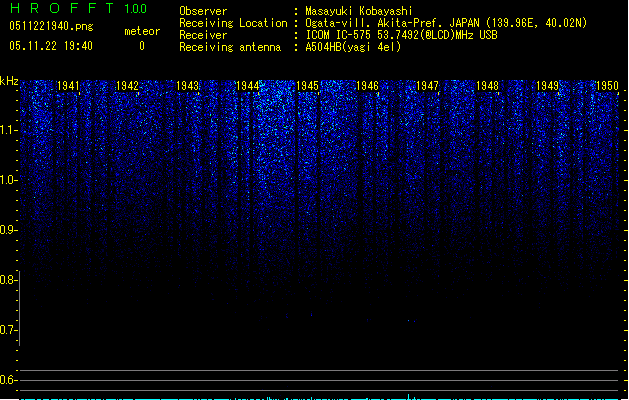Image resolution: width=629 pixels, height=400 pixels.
Task: Click the Receiving antenna label
Action: tap(230, 47)
